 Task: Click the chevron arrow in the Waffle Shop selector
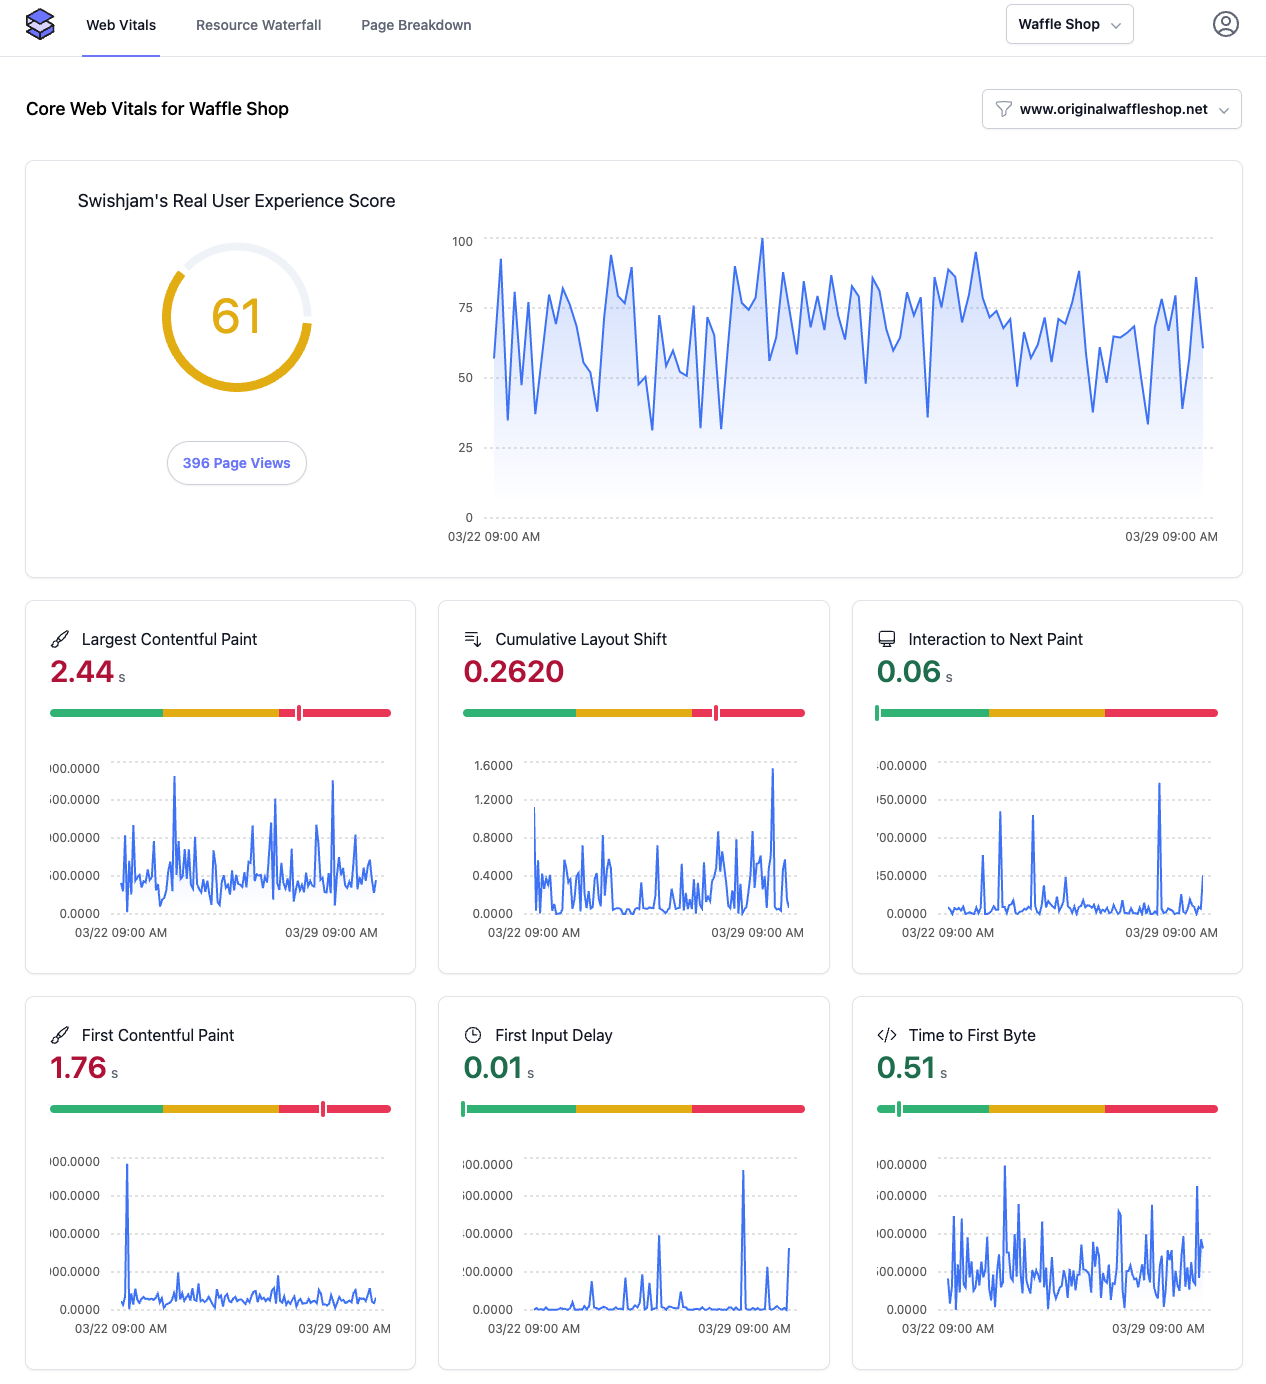tap(1116, 25)
